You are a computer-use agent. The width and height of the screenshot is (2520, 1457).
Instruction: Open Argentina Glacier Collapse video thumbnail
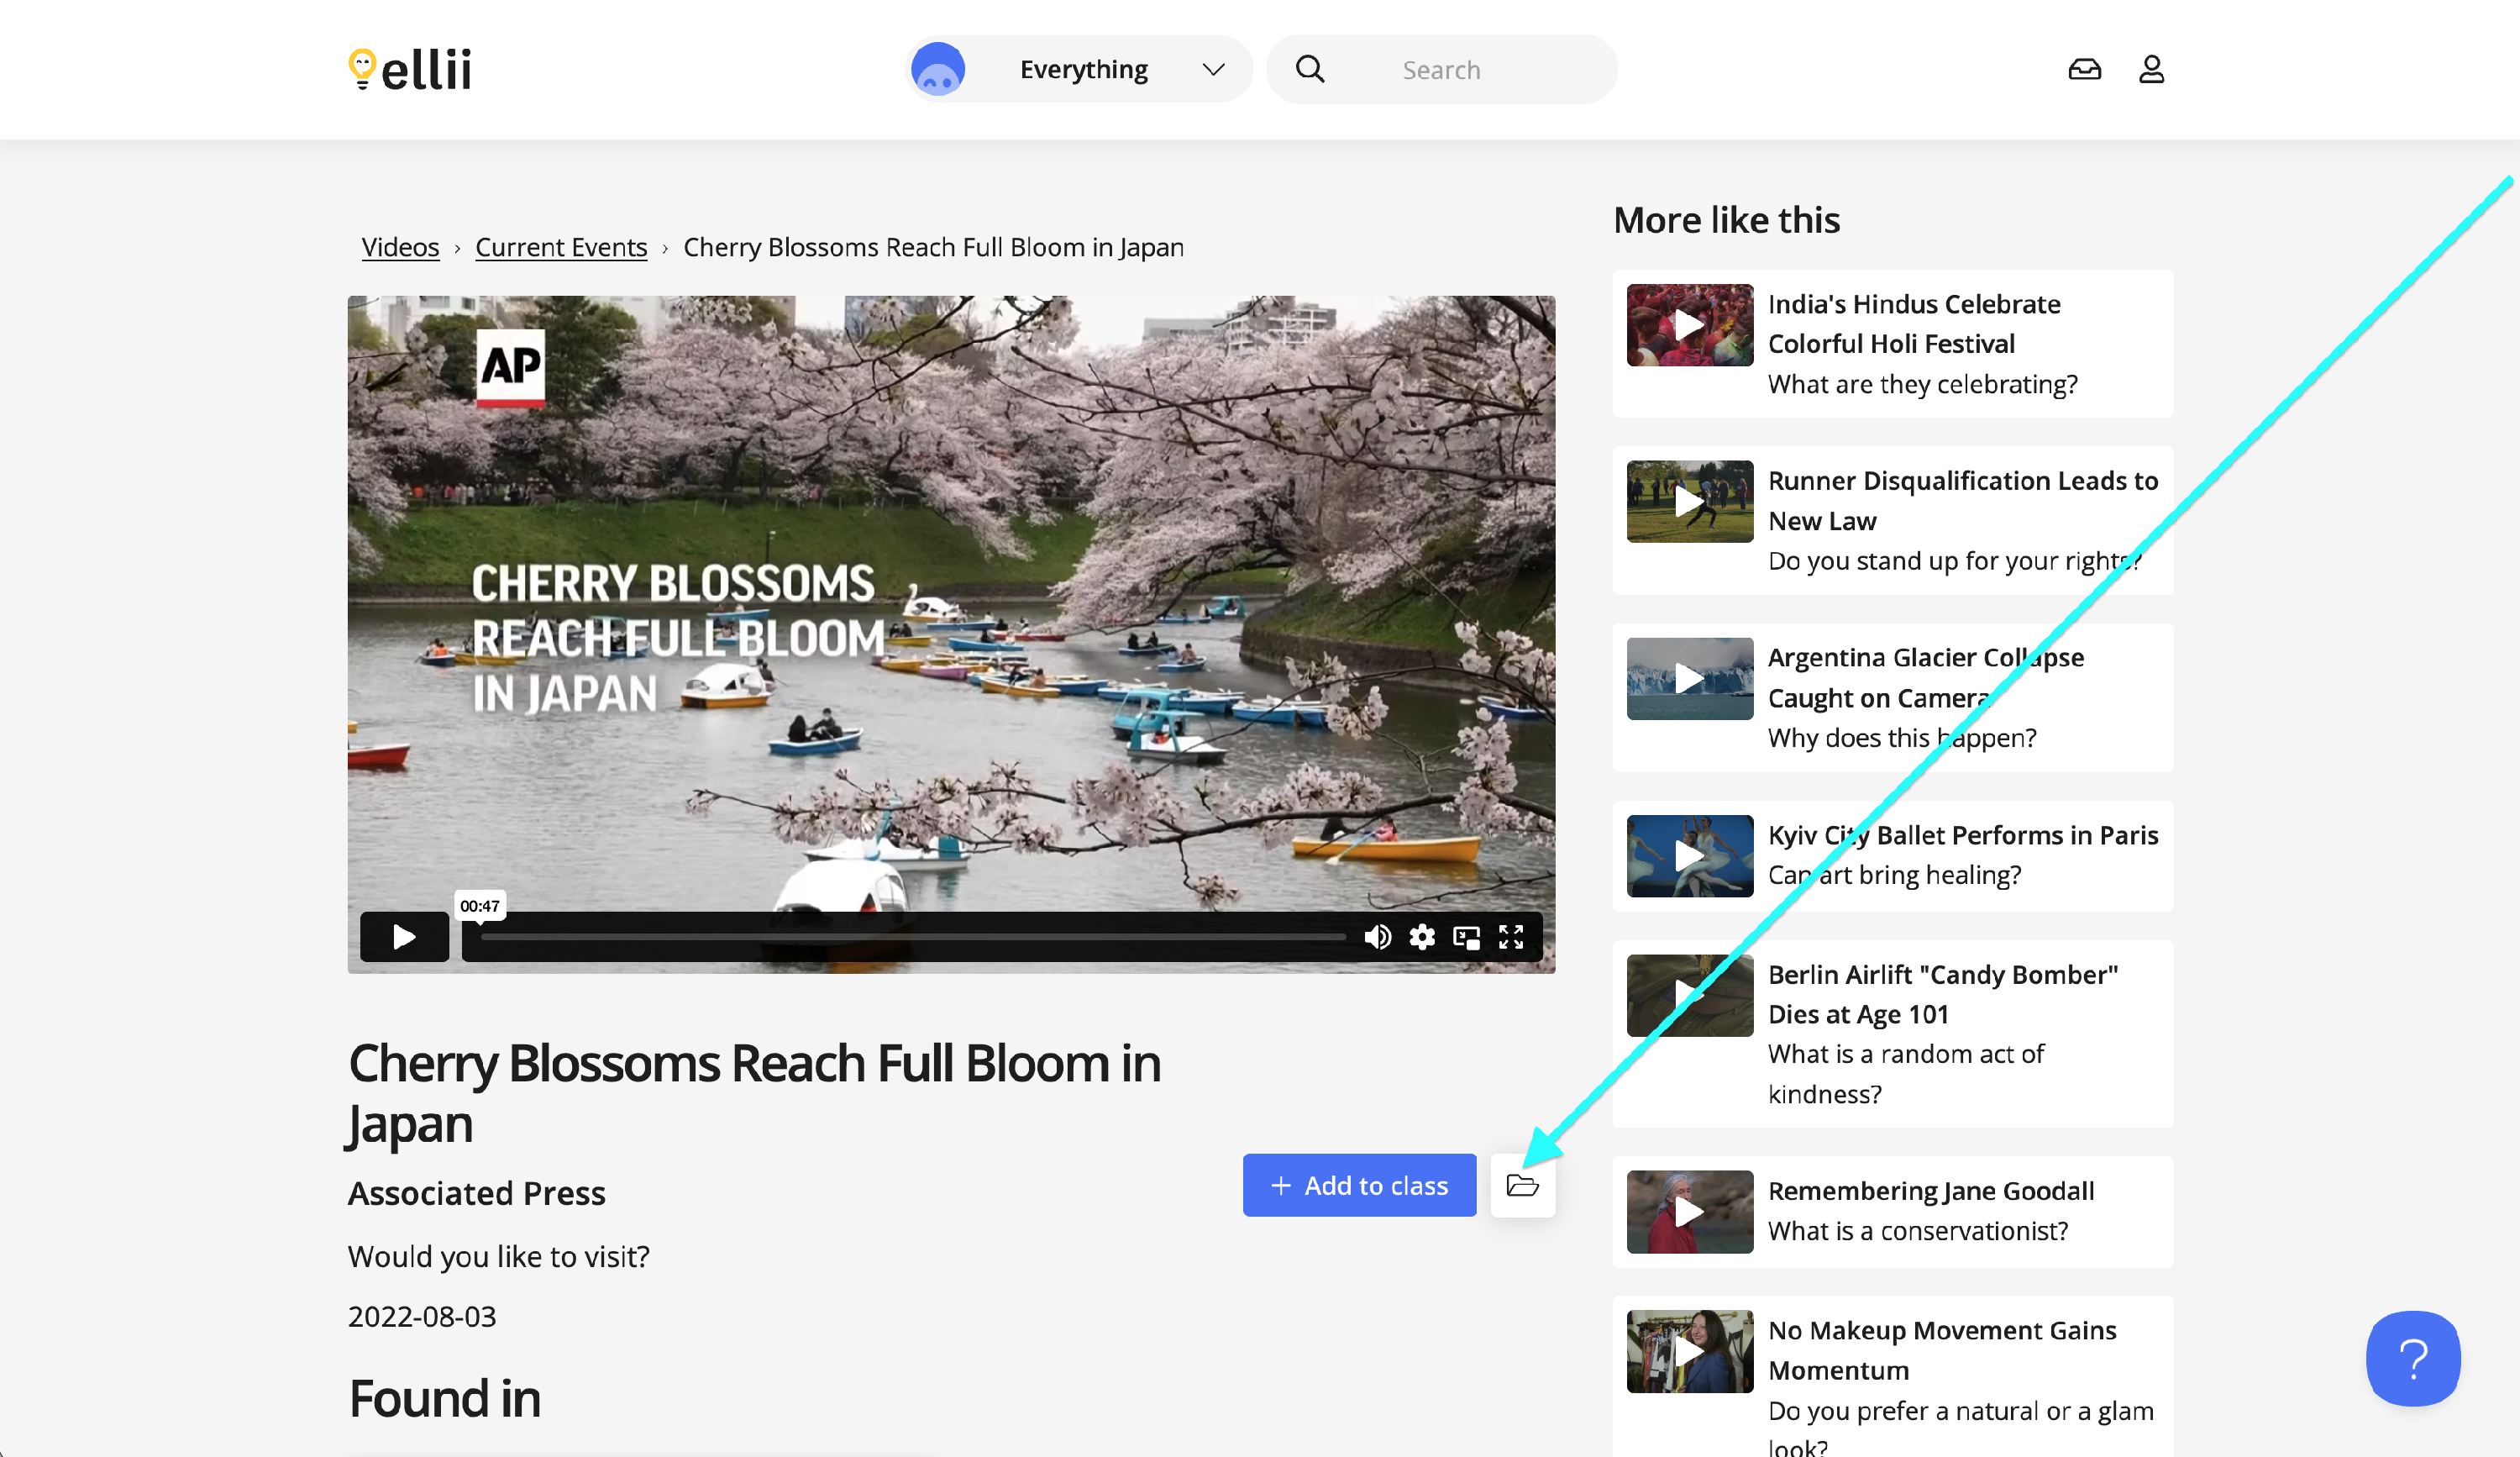pos(1689,679)
